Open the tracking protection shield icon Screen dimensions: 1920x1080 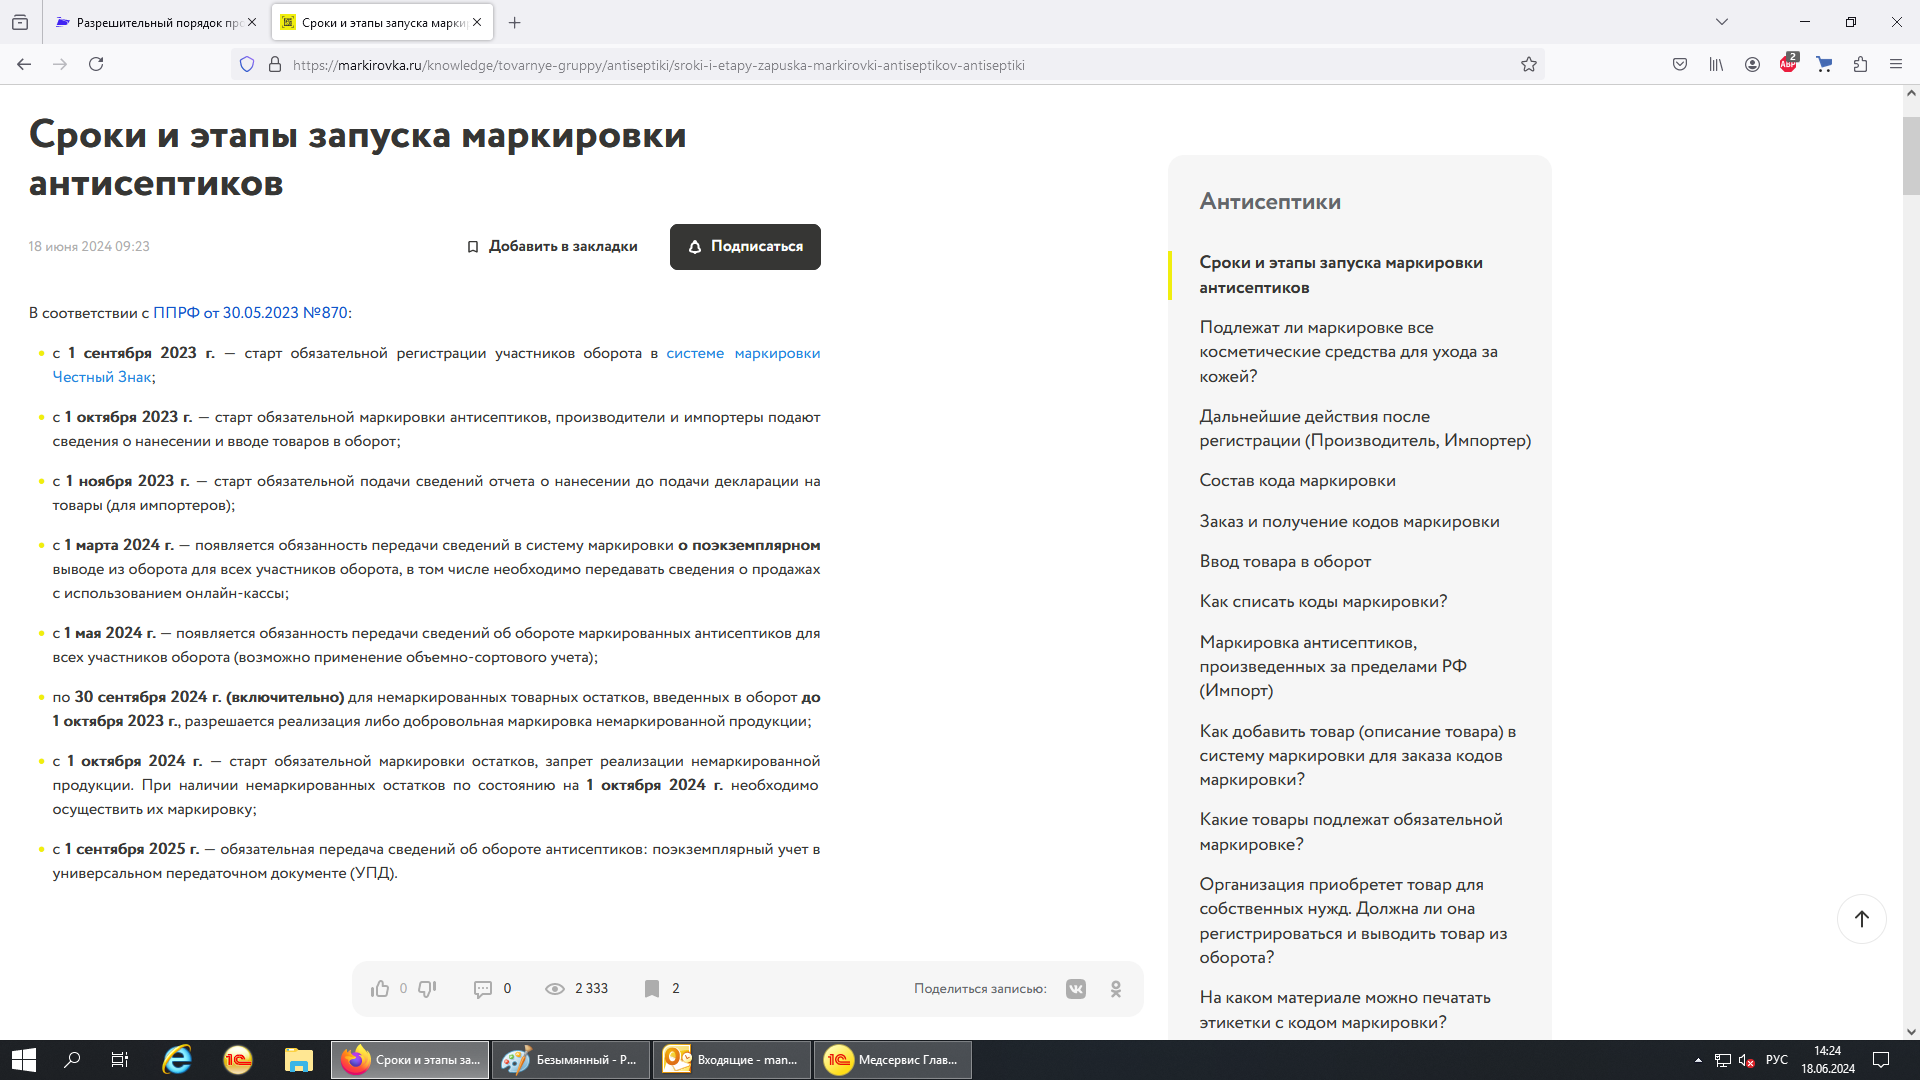tap(247, 65)
